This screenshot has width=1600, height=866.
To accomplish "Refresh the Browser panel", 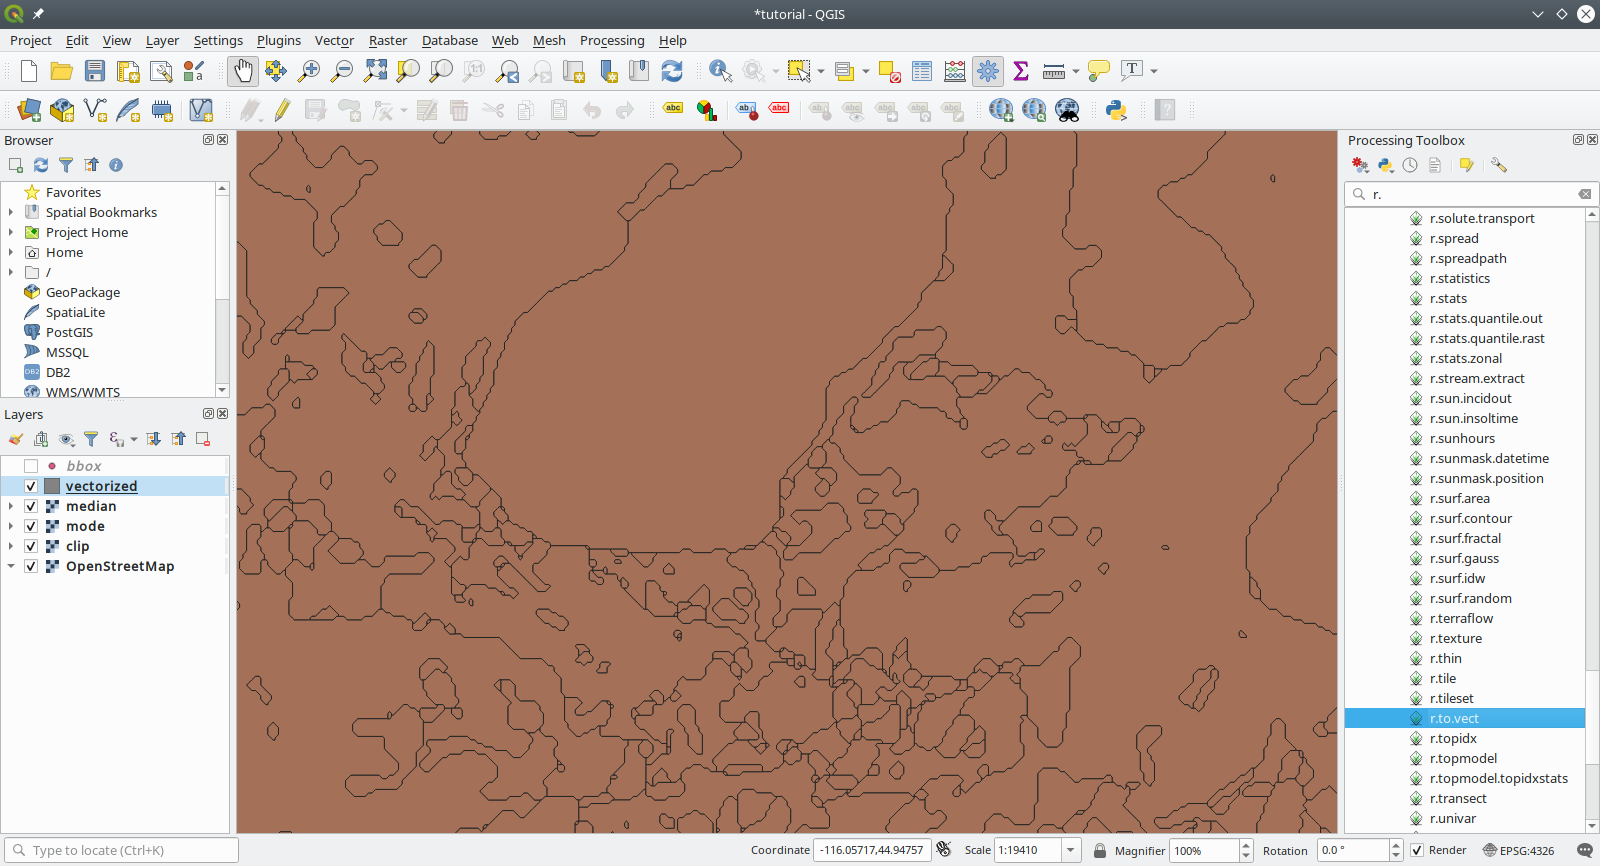I will coord(41,165).
